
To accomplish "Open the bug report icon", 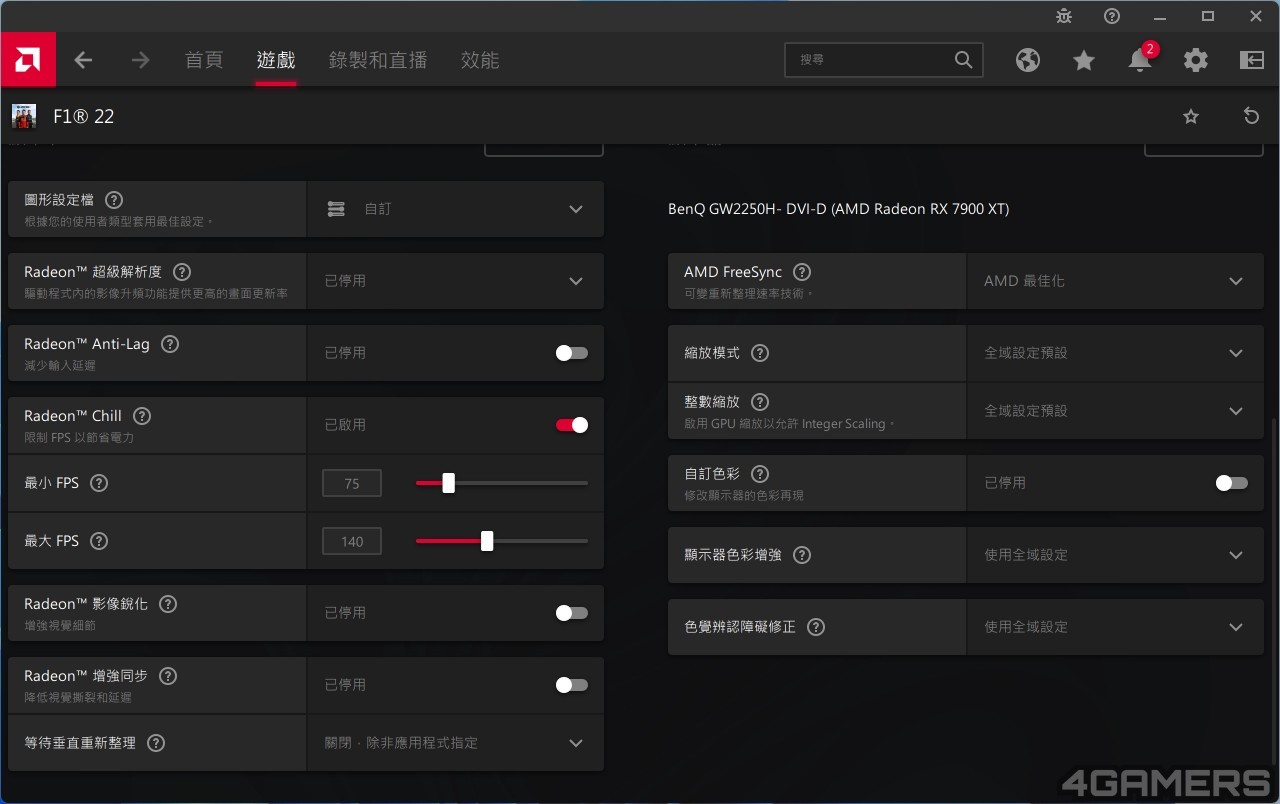I will [1064, 16].
